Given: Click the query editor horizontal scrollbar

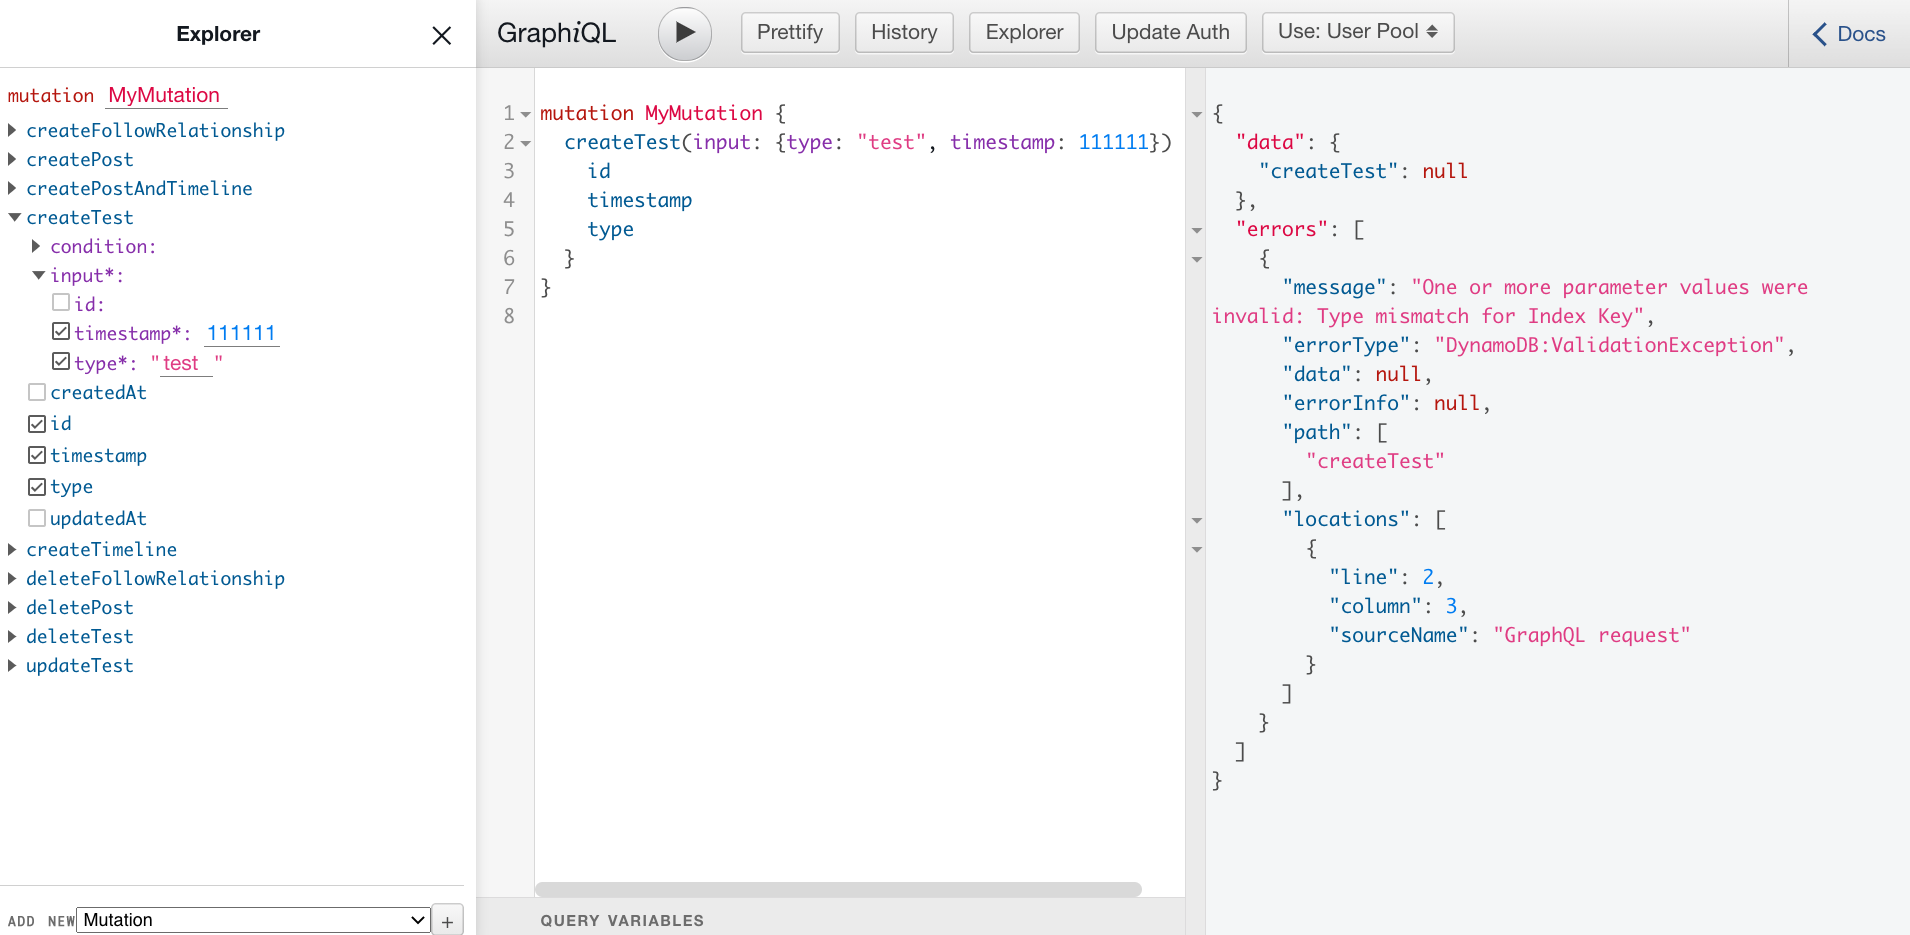Looking at the screenshot, I should click(x=838, y=889).
